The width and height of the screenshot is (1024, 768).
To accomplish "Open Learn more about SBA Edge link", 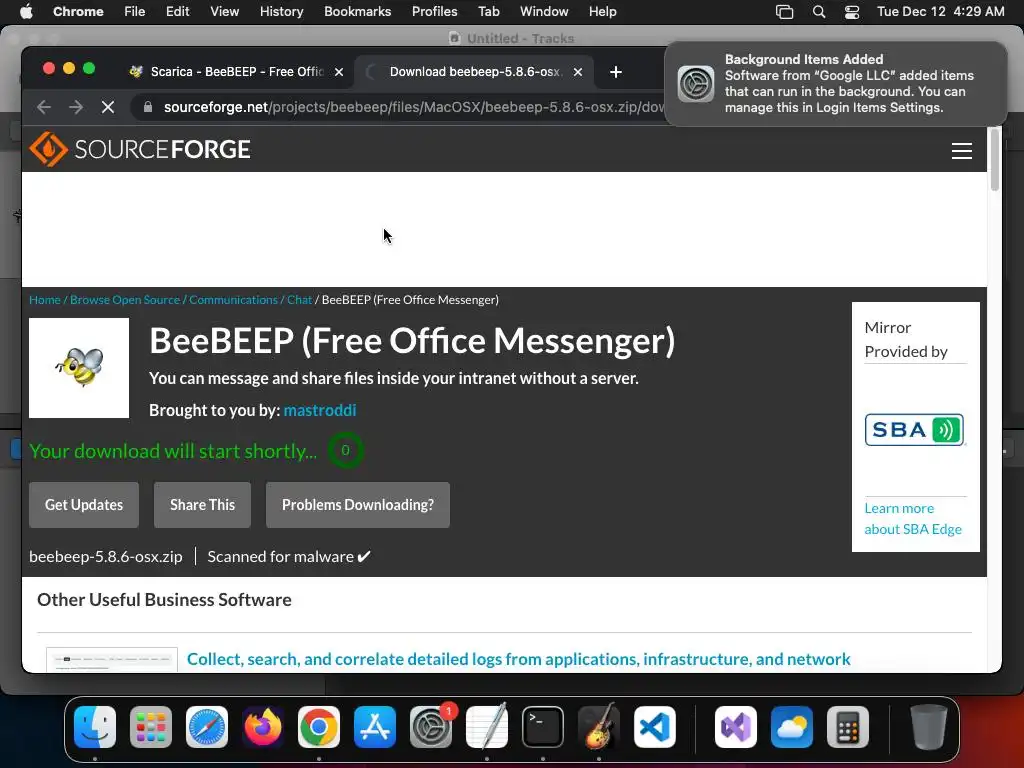I will coord(913,519).
